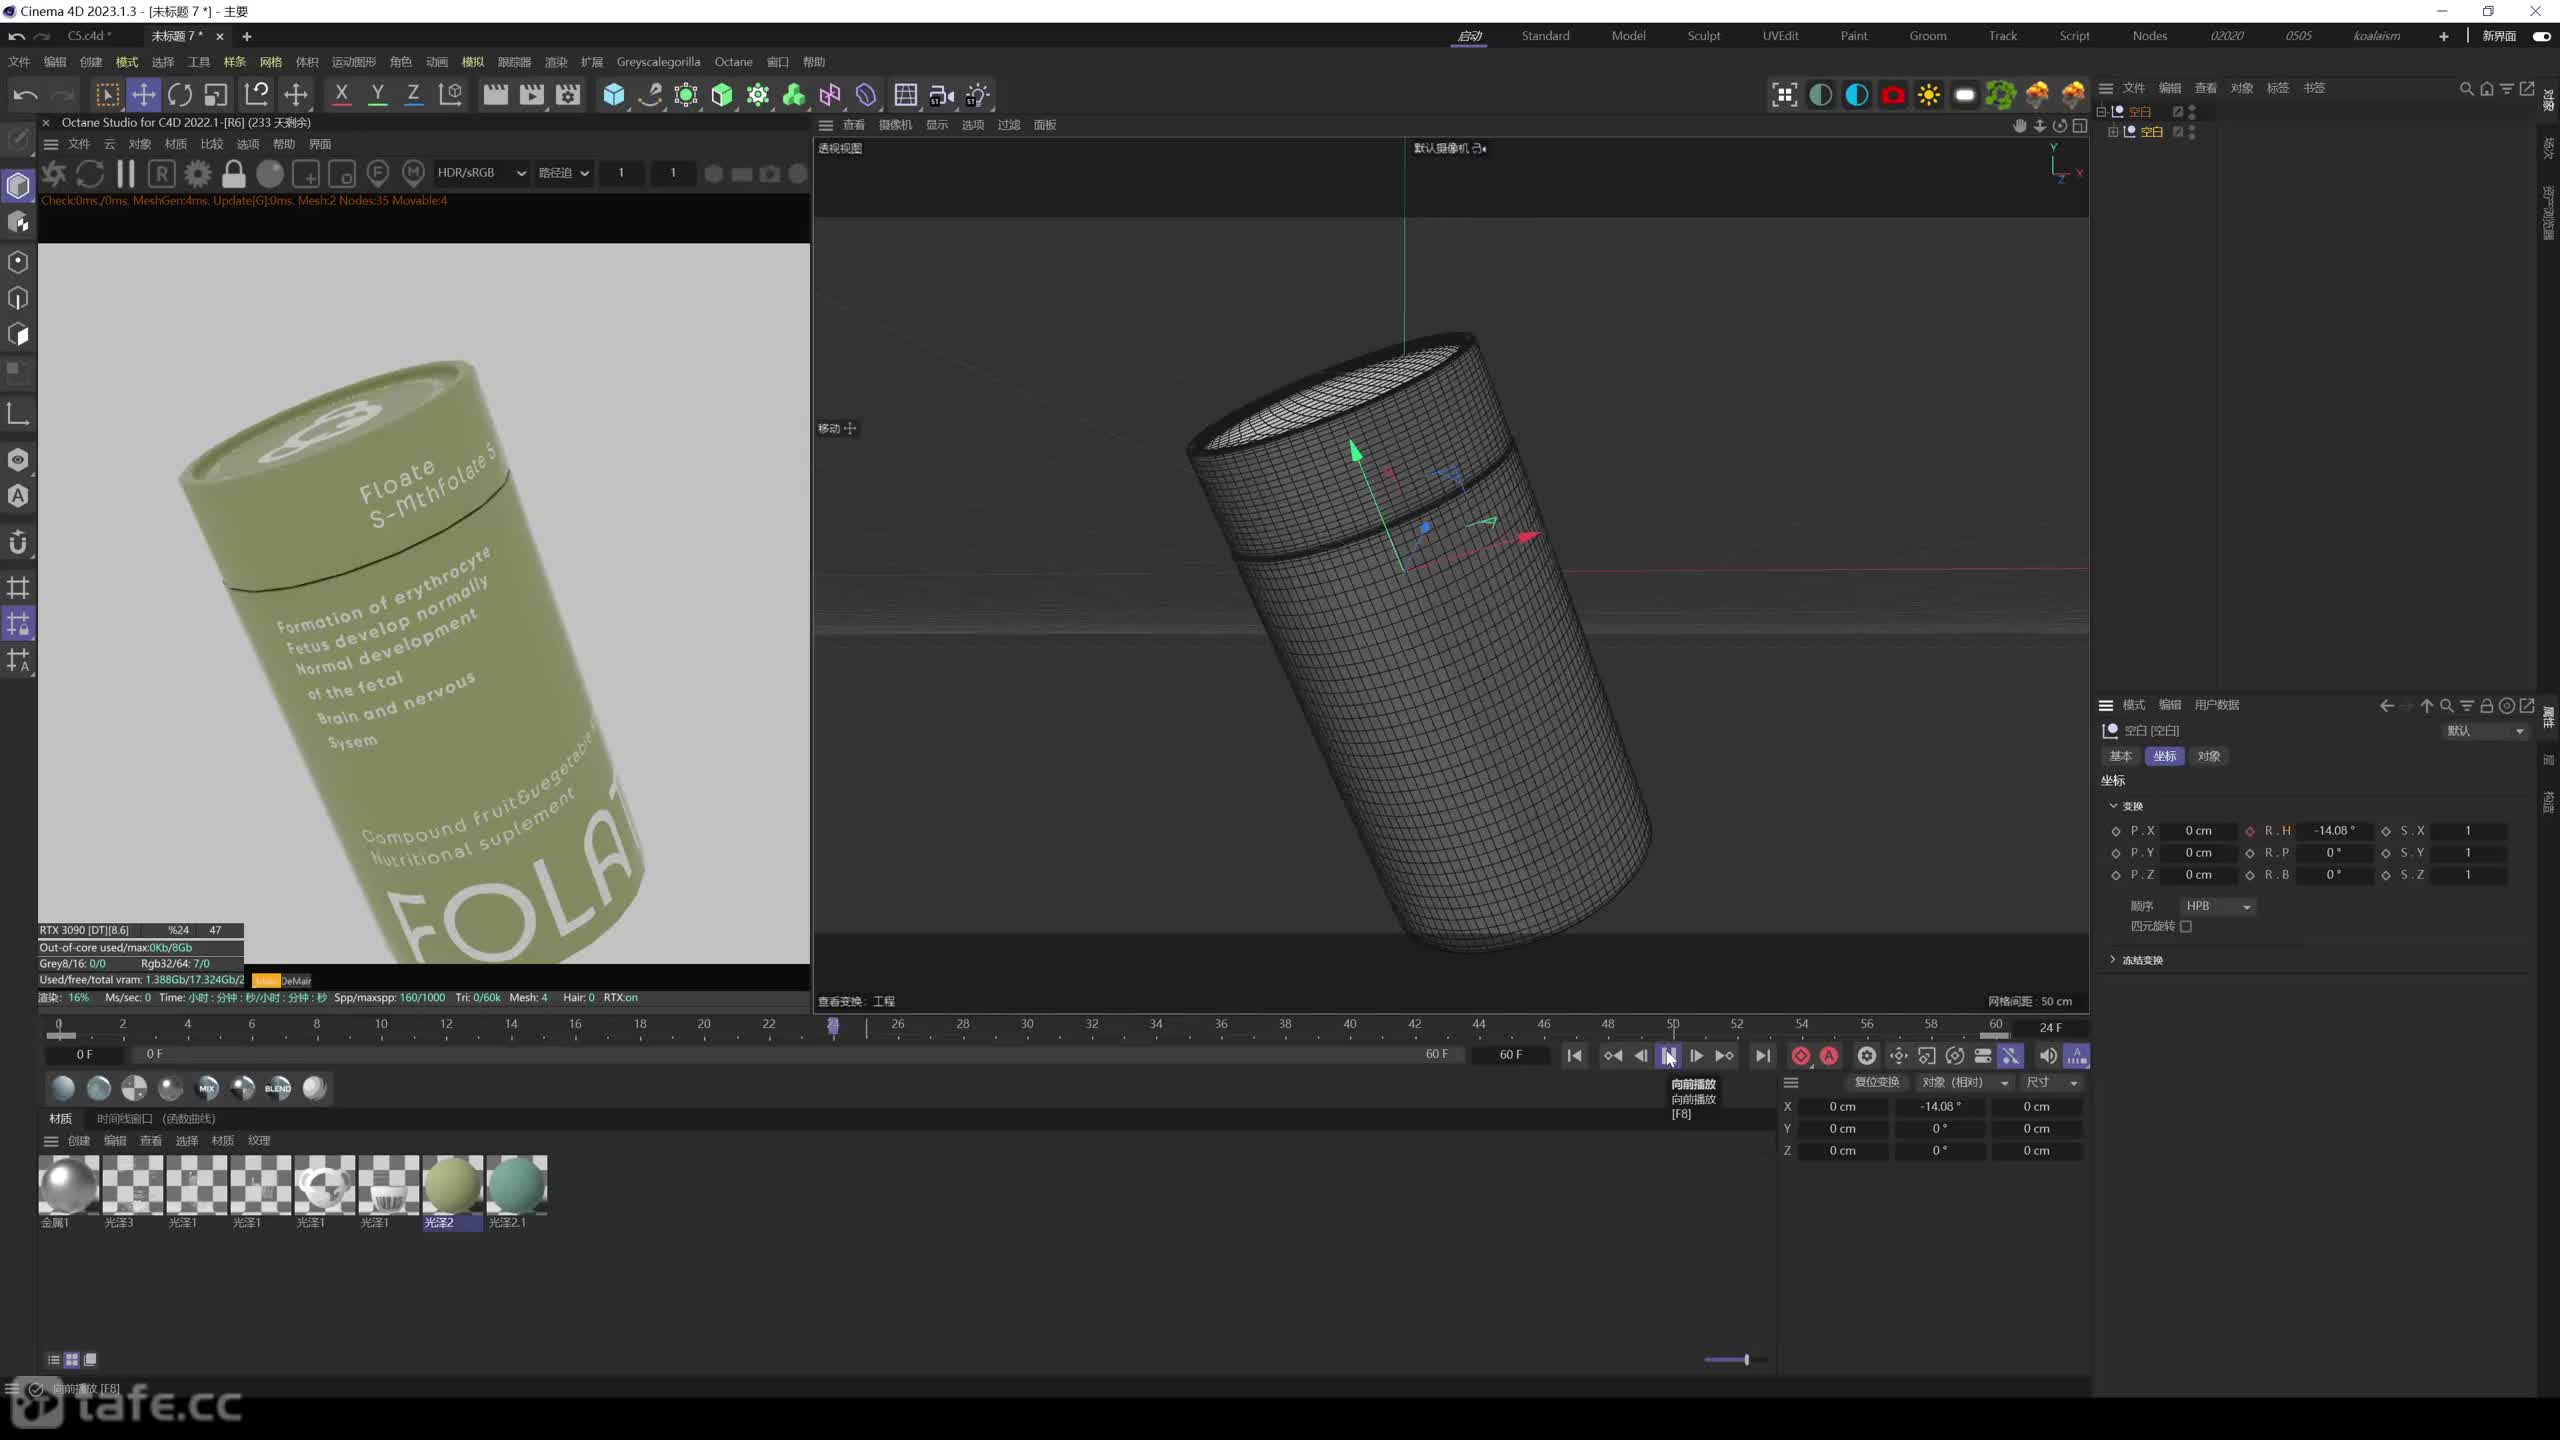The image size is (2560, 1440).
Task: Open the spline Pen tool
Action: coord(650,95)
